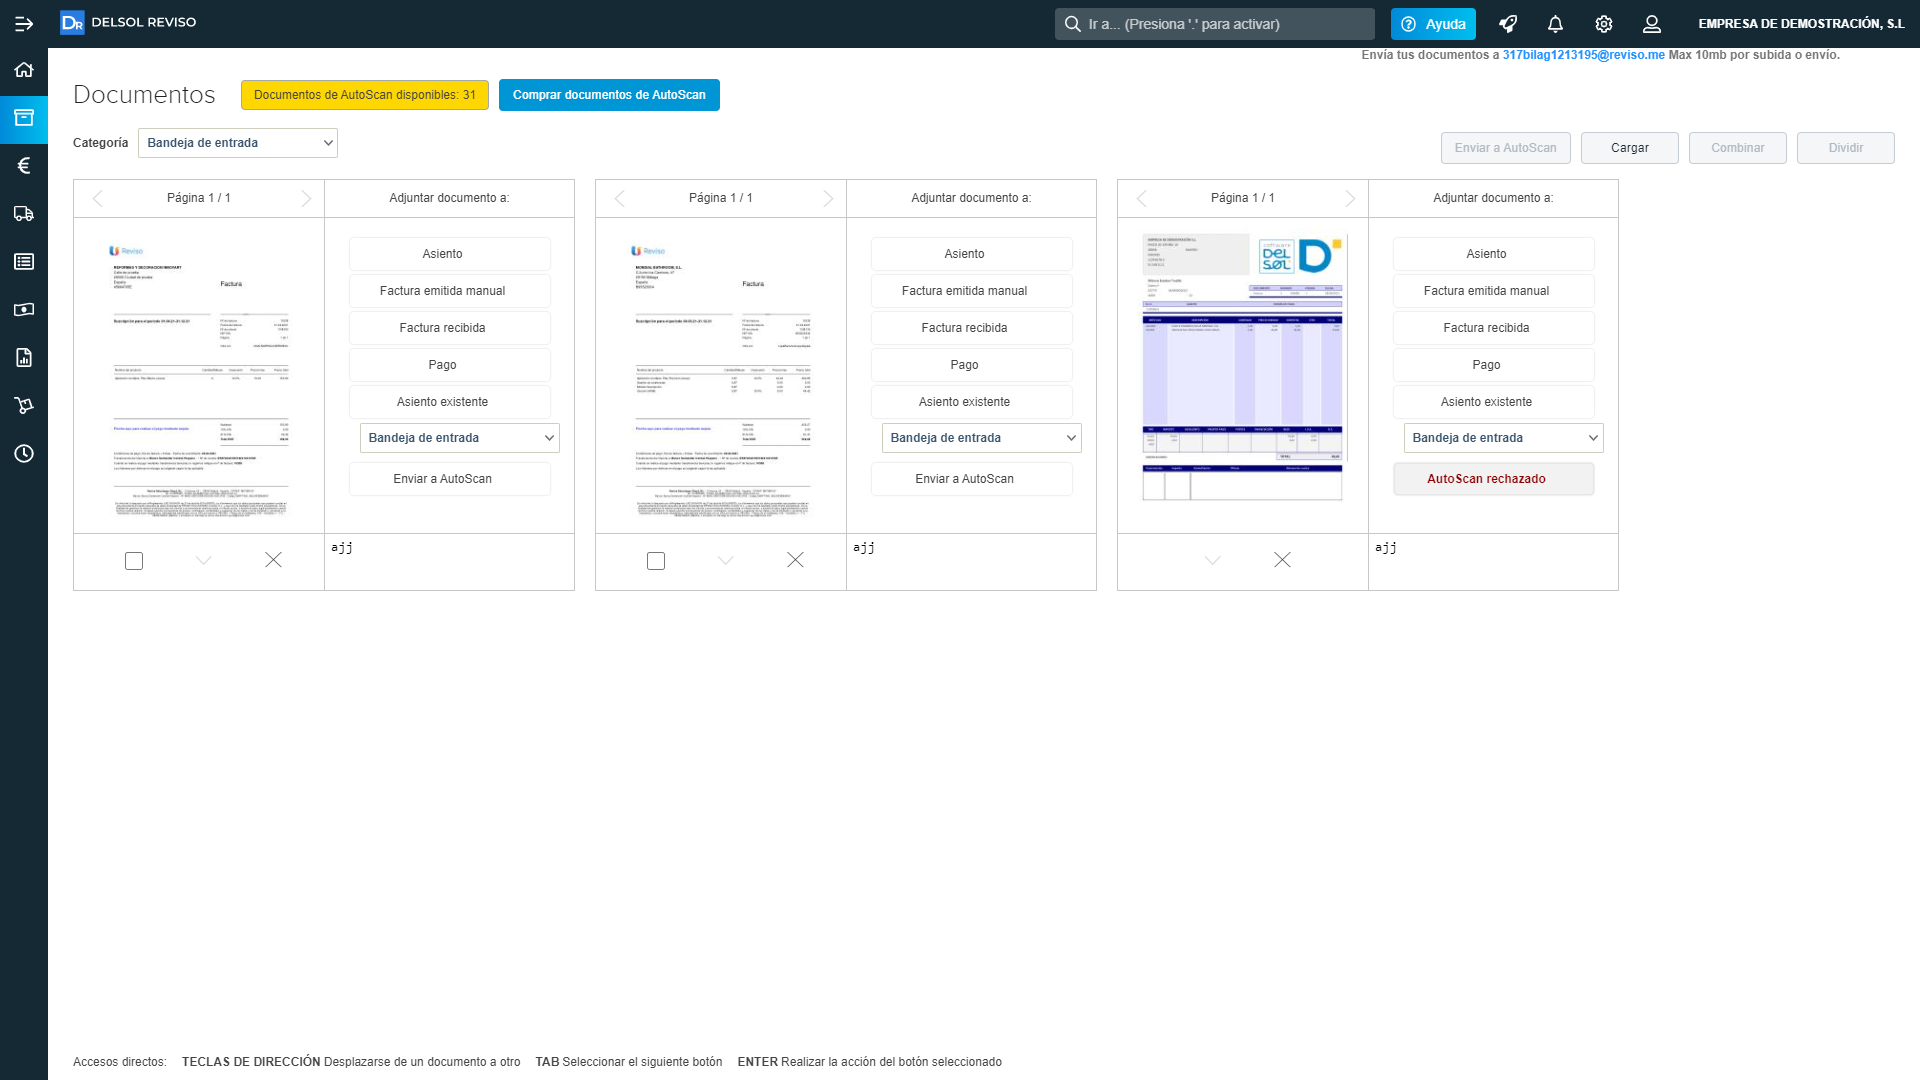
Task: Open the home icon in sidebar
Action: [x=24, y=70]
